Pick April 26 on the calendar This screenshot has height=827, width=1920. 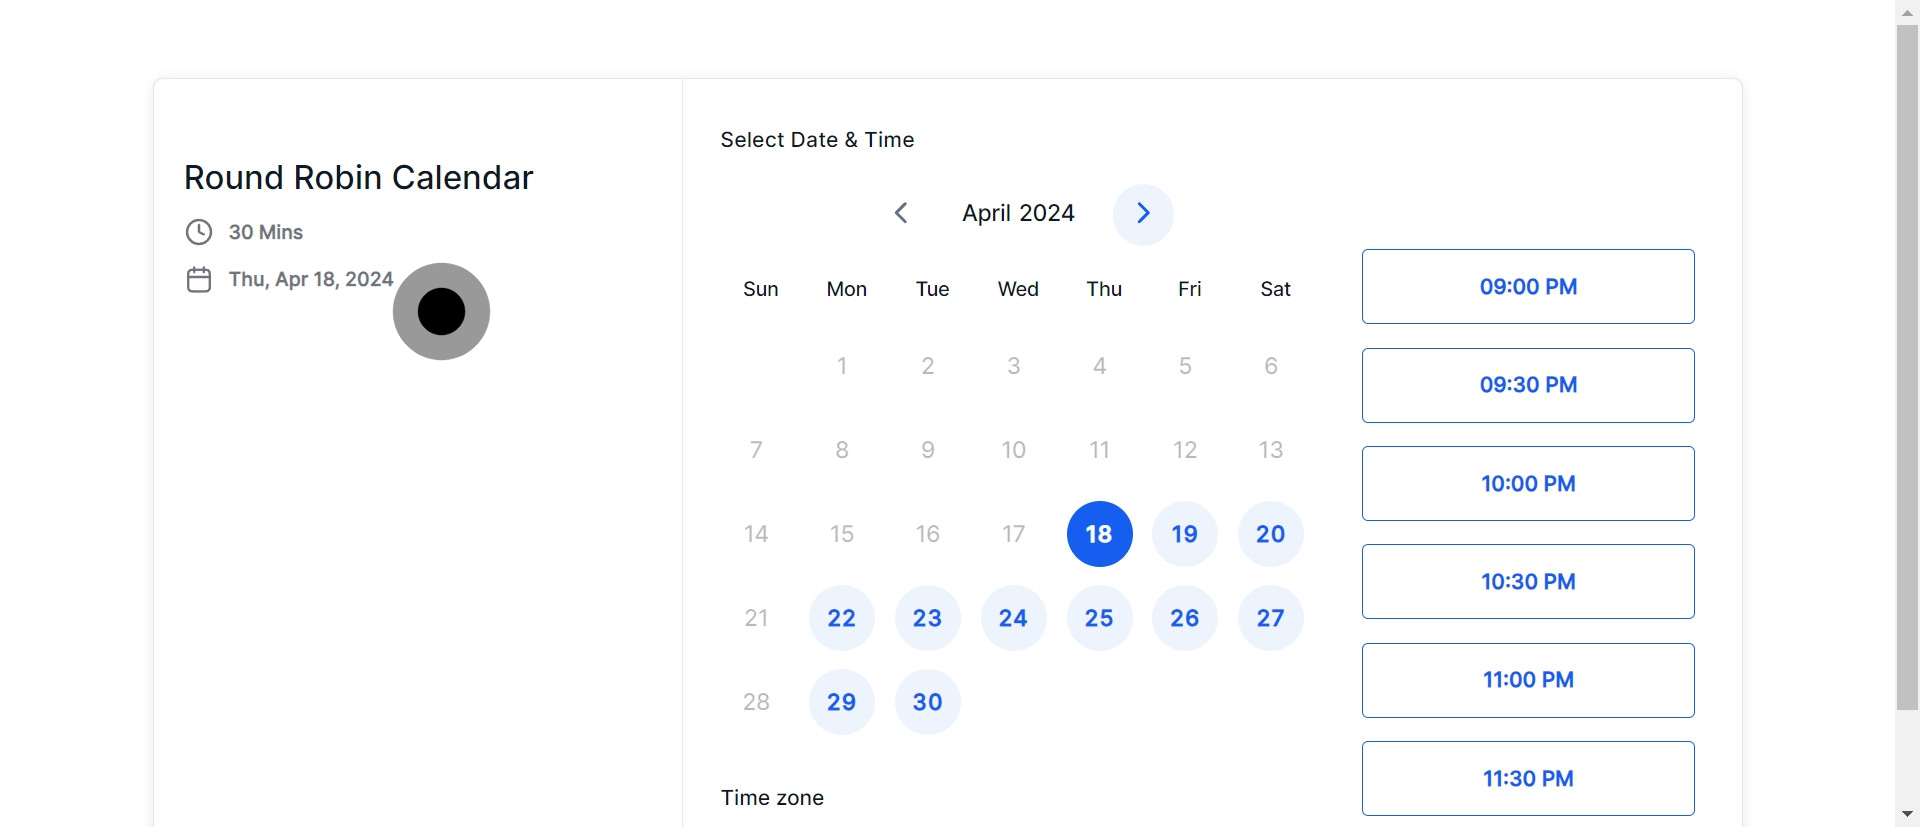(x=1185, y=618)
